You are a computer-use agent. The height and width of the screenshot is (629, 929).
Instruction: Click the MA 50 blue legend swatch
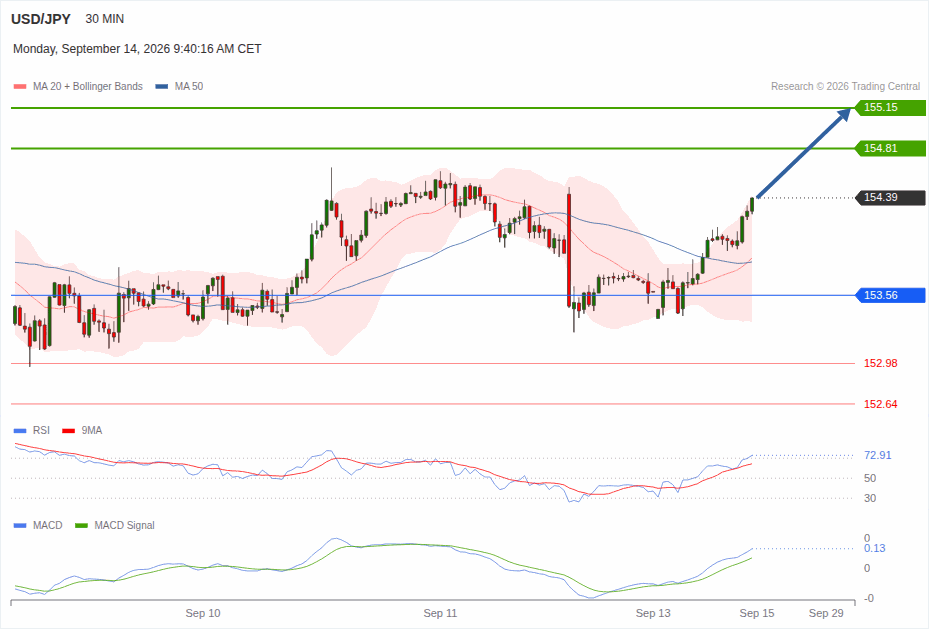tap(162, 86)
